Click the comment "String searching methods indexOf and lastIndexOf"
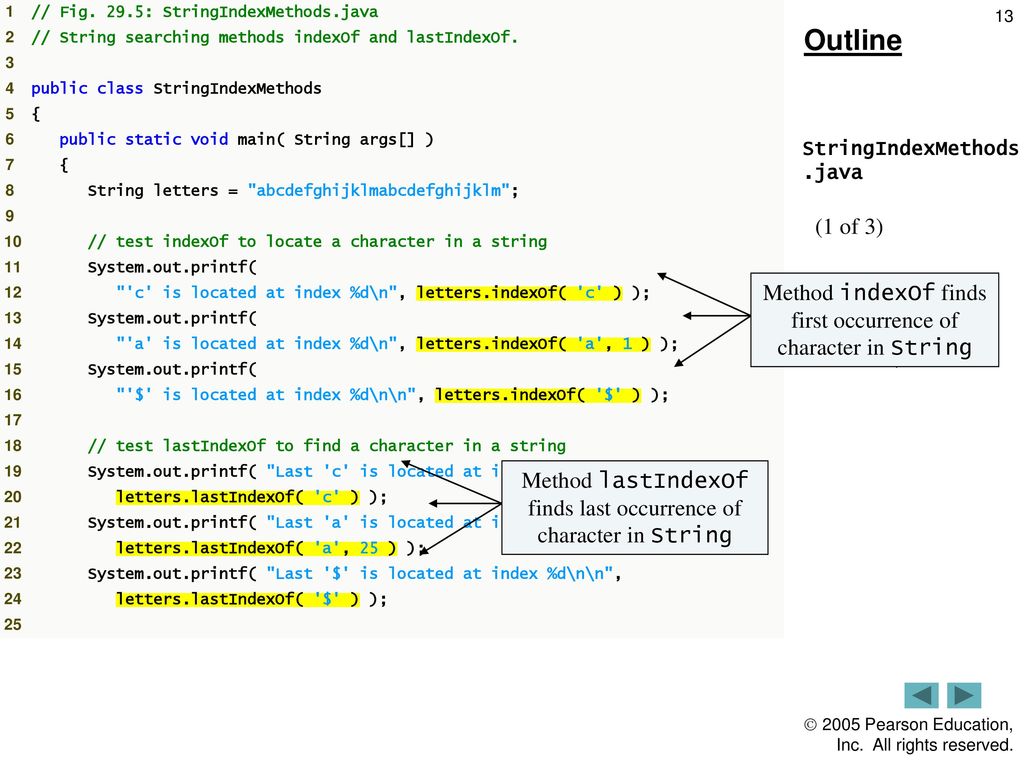Viewport: 1024px width, 768px height. [274, 37]
